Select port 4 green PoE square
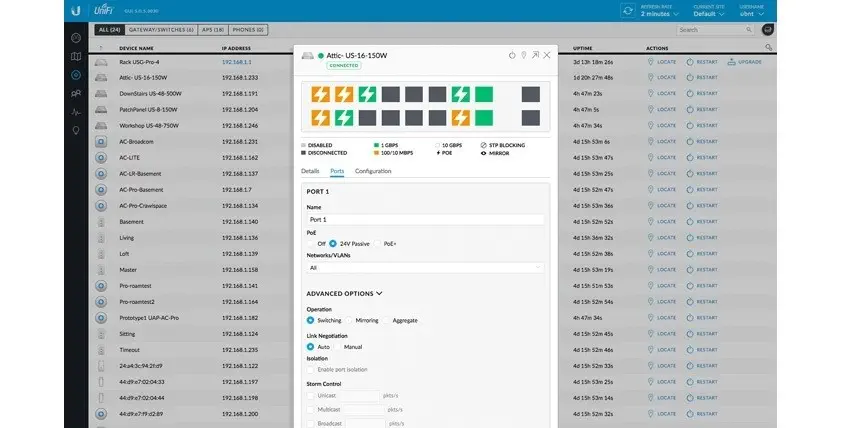 coord(344,118)
